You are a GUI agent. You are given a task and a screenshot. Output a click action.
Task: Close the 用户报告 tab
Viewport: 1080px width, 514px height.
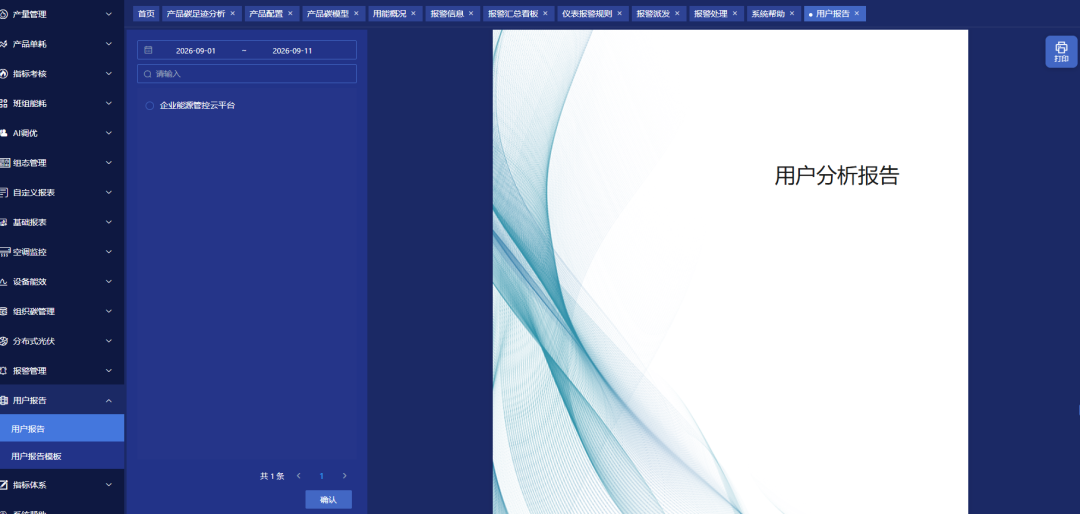857,13
